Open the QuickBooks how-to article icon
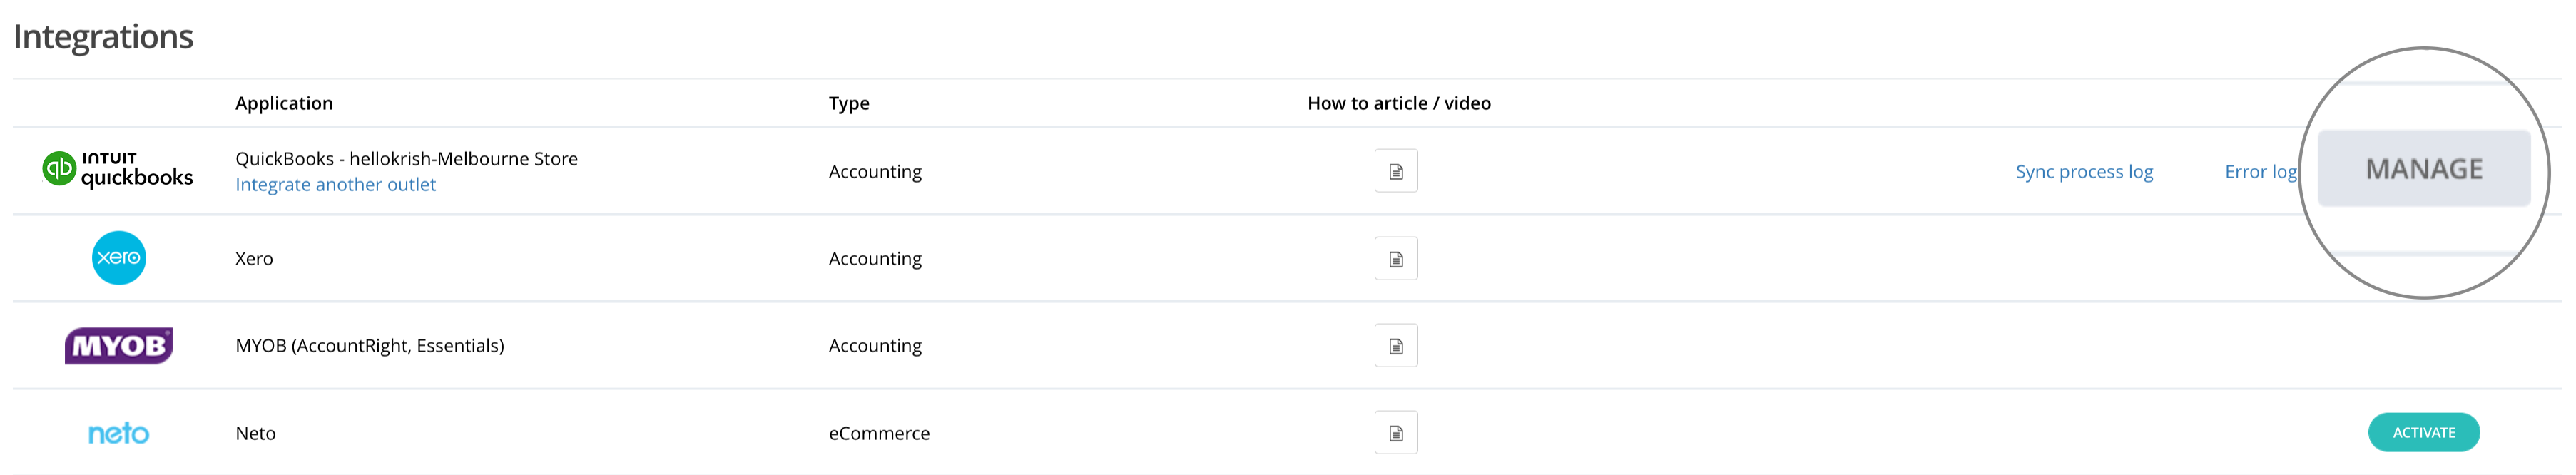2576x475 pixels. (1396, 171)
